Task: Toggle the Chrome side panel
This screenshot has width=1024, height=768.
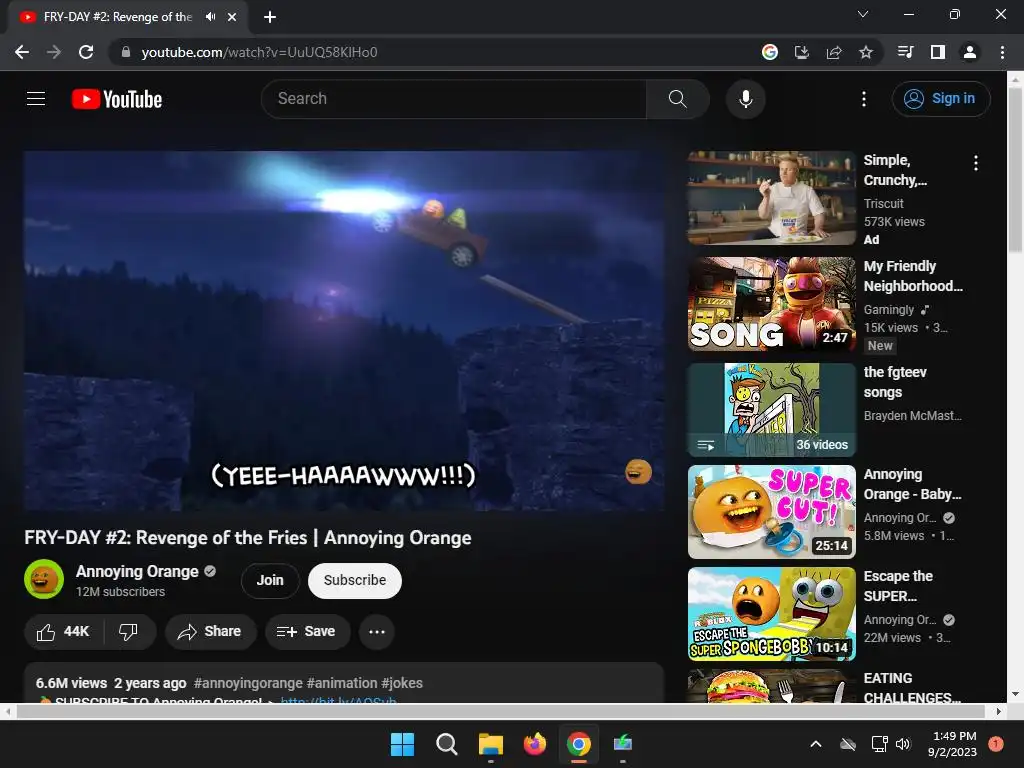Action: pyautogui.click(x=937, y=52)
